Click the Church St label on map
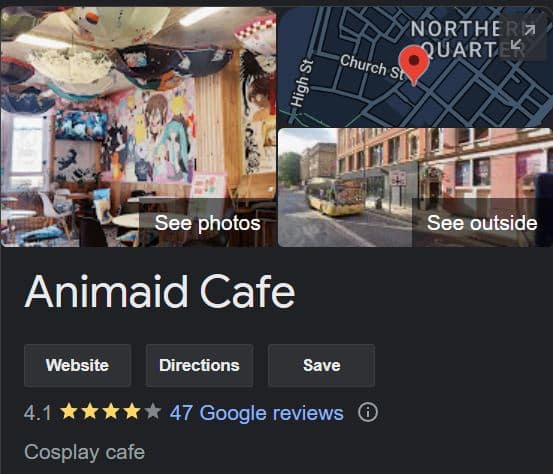Viewport: 553px width, 474px height. (371, 66)
